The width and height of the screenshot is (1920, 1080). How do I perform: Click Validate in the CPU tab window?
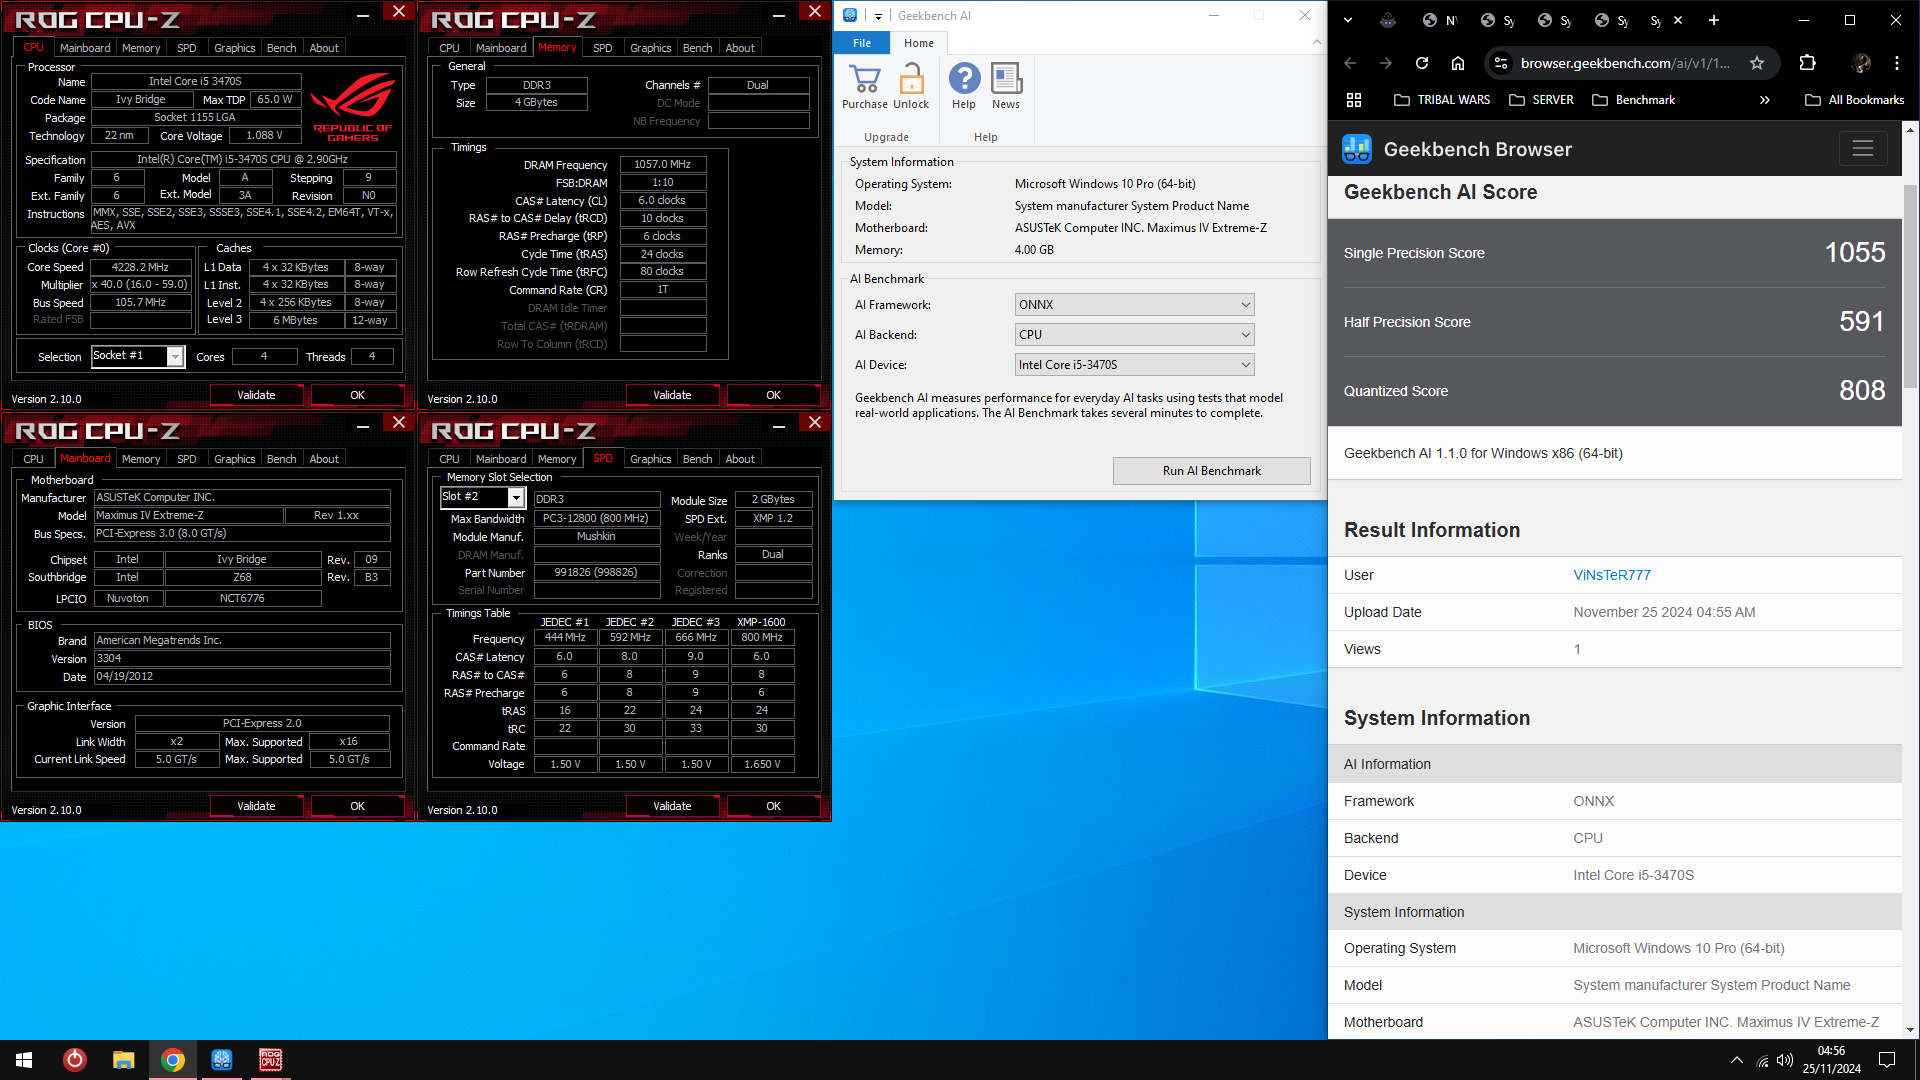[256, 395]
